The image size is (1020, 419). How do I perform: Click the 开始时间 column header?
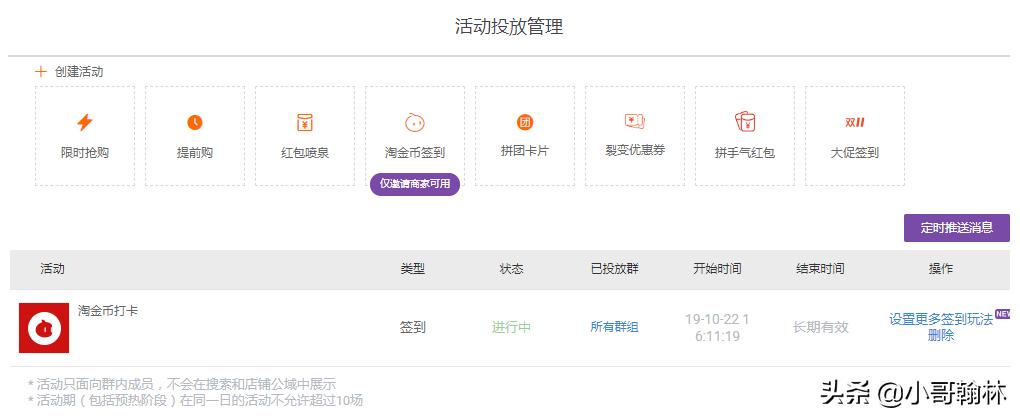(717, 269)
